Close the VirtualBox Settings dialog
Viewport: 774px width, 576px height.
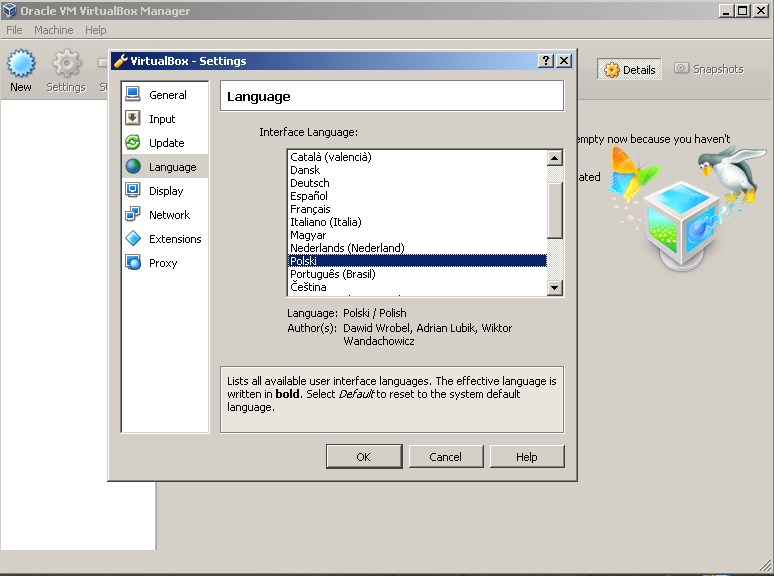point(564,61)
